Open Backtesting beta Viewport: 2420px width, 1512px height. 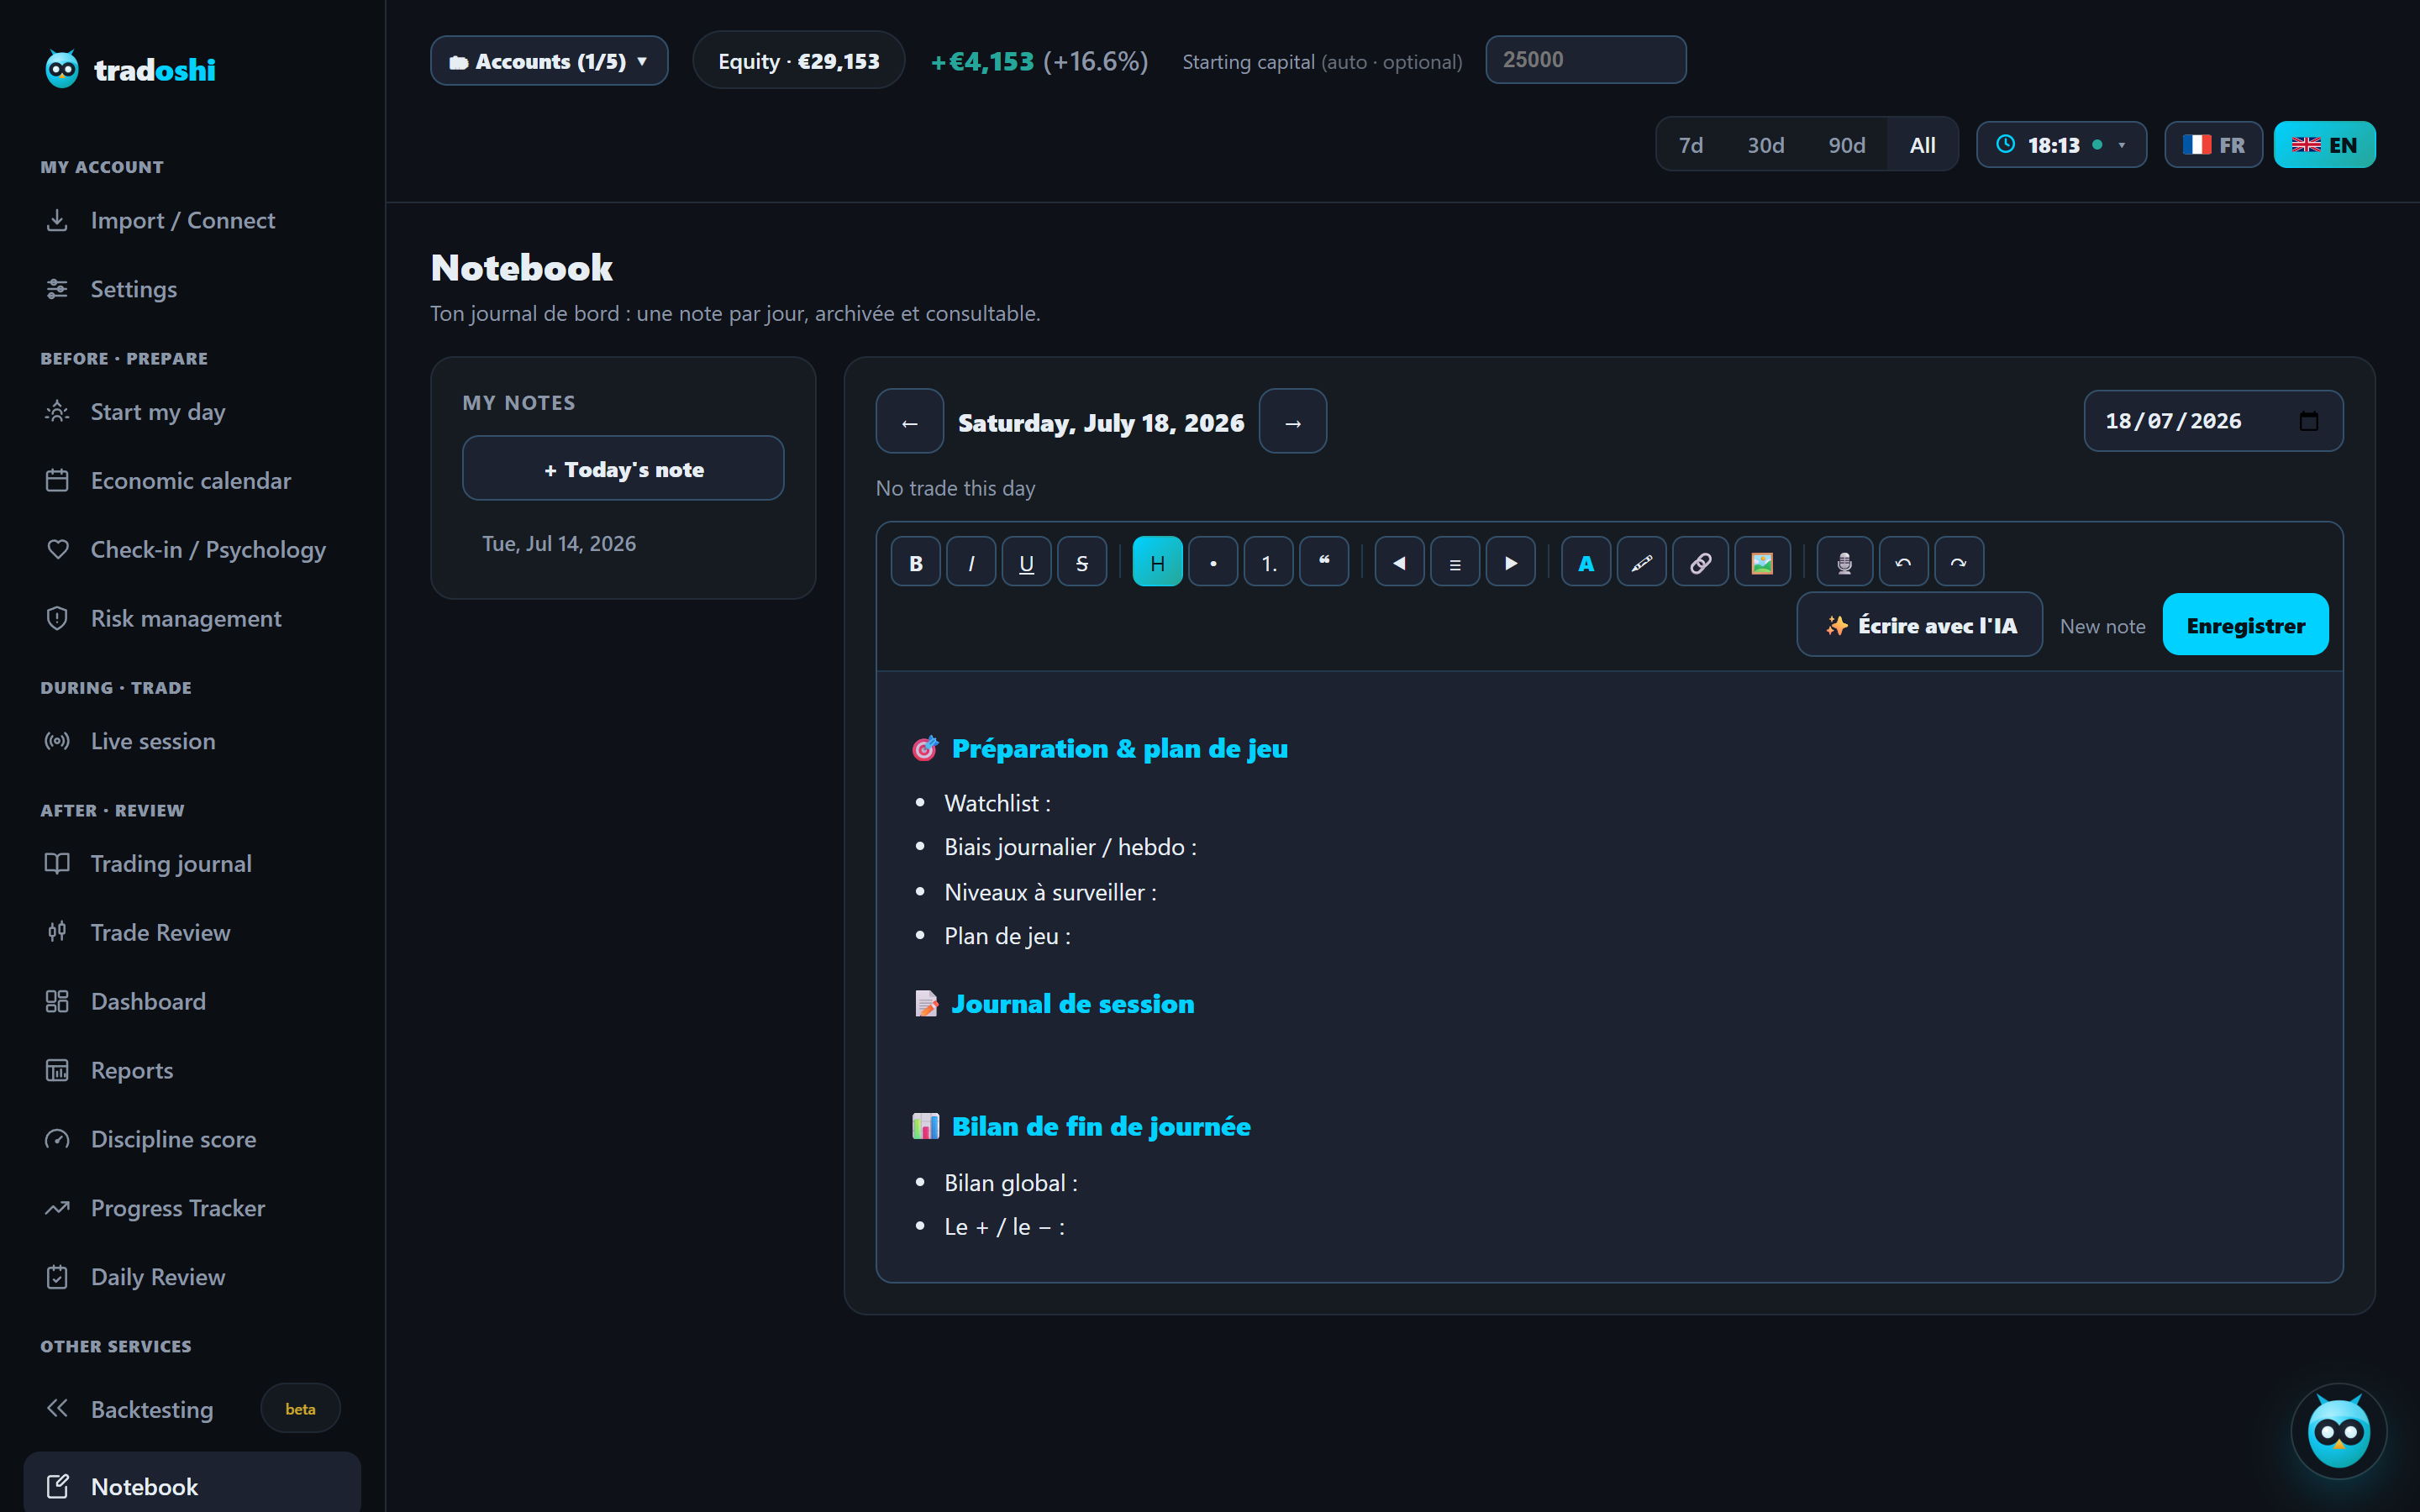click(x=192, y=1409)
